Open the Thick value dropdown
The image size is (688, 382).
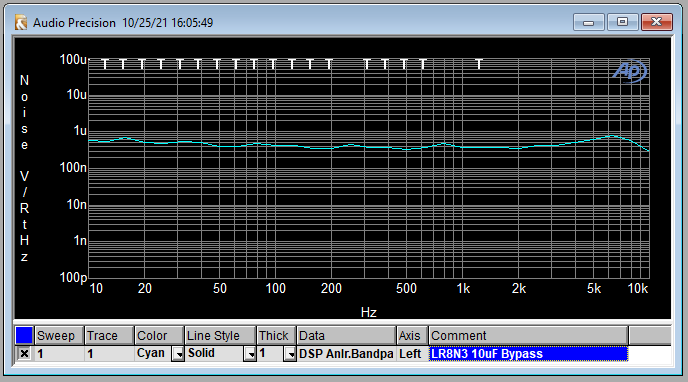point(290,354)
